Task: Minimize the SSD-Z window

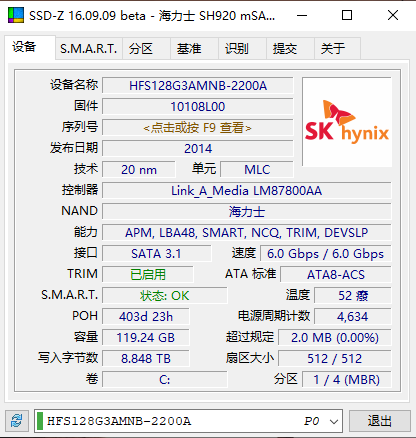Action: click(x=302, y=15)
